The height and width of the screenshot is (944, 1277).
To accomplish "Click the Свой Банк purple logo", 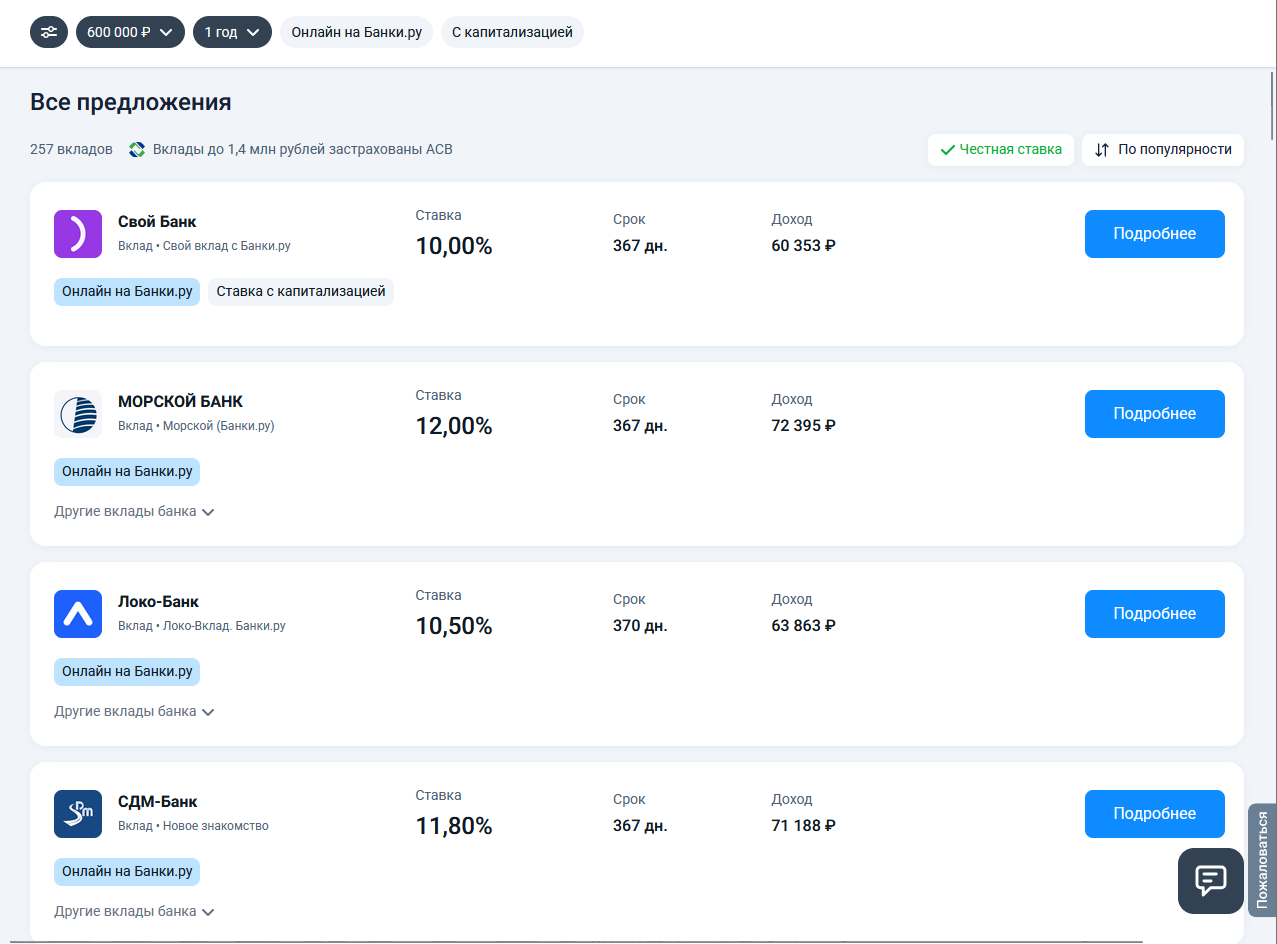I will click(x=78, y=234).
